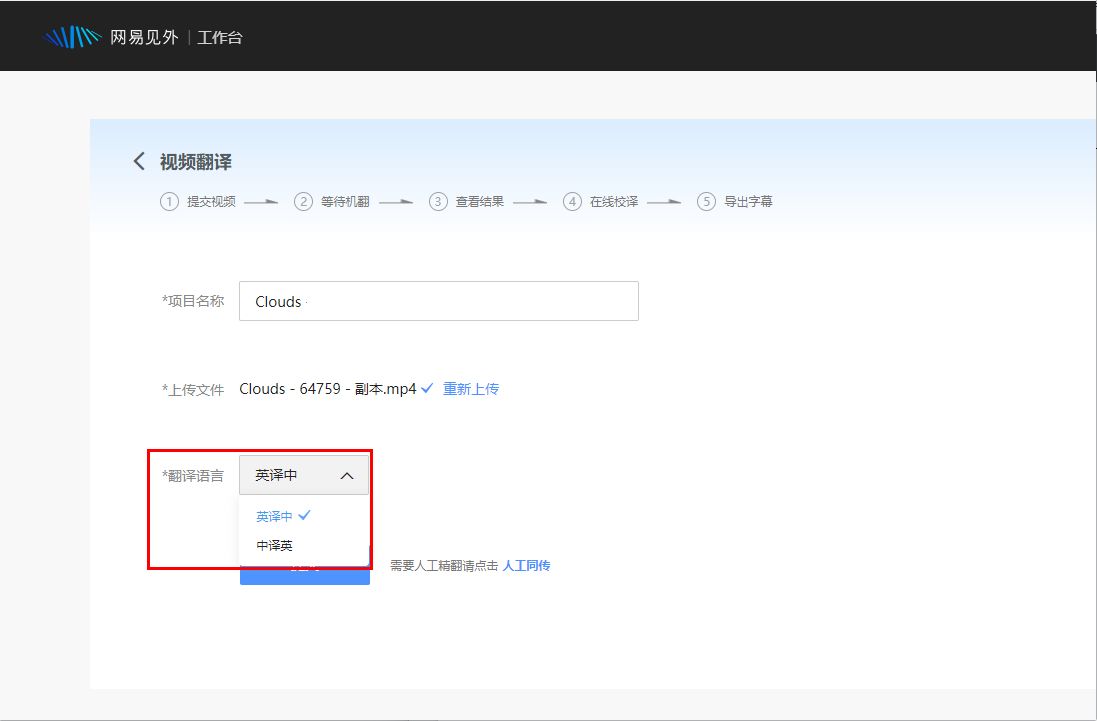The height and width of the screenshot is (721, 1097).
Task: Open the 英译中 language combo box
Action: coord(304,476)
